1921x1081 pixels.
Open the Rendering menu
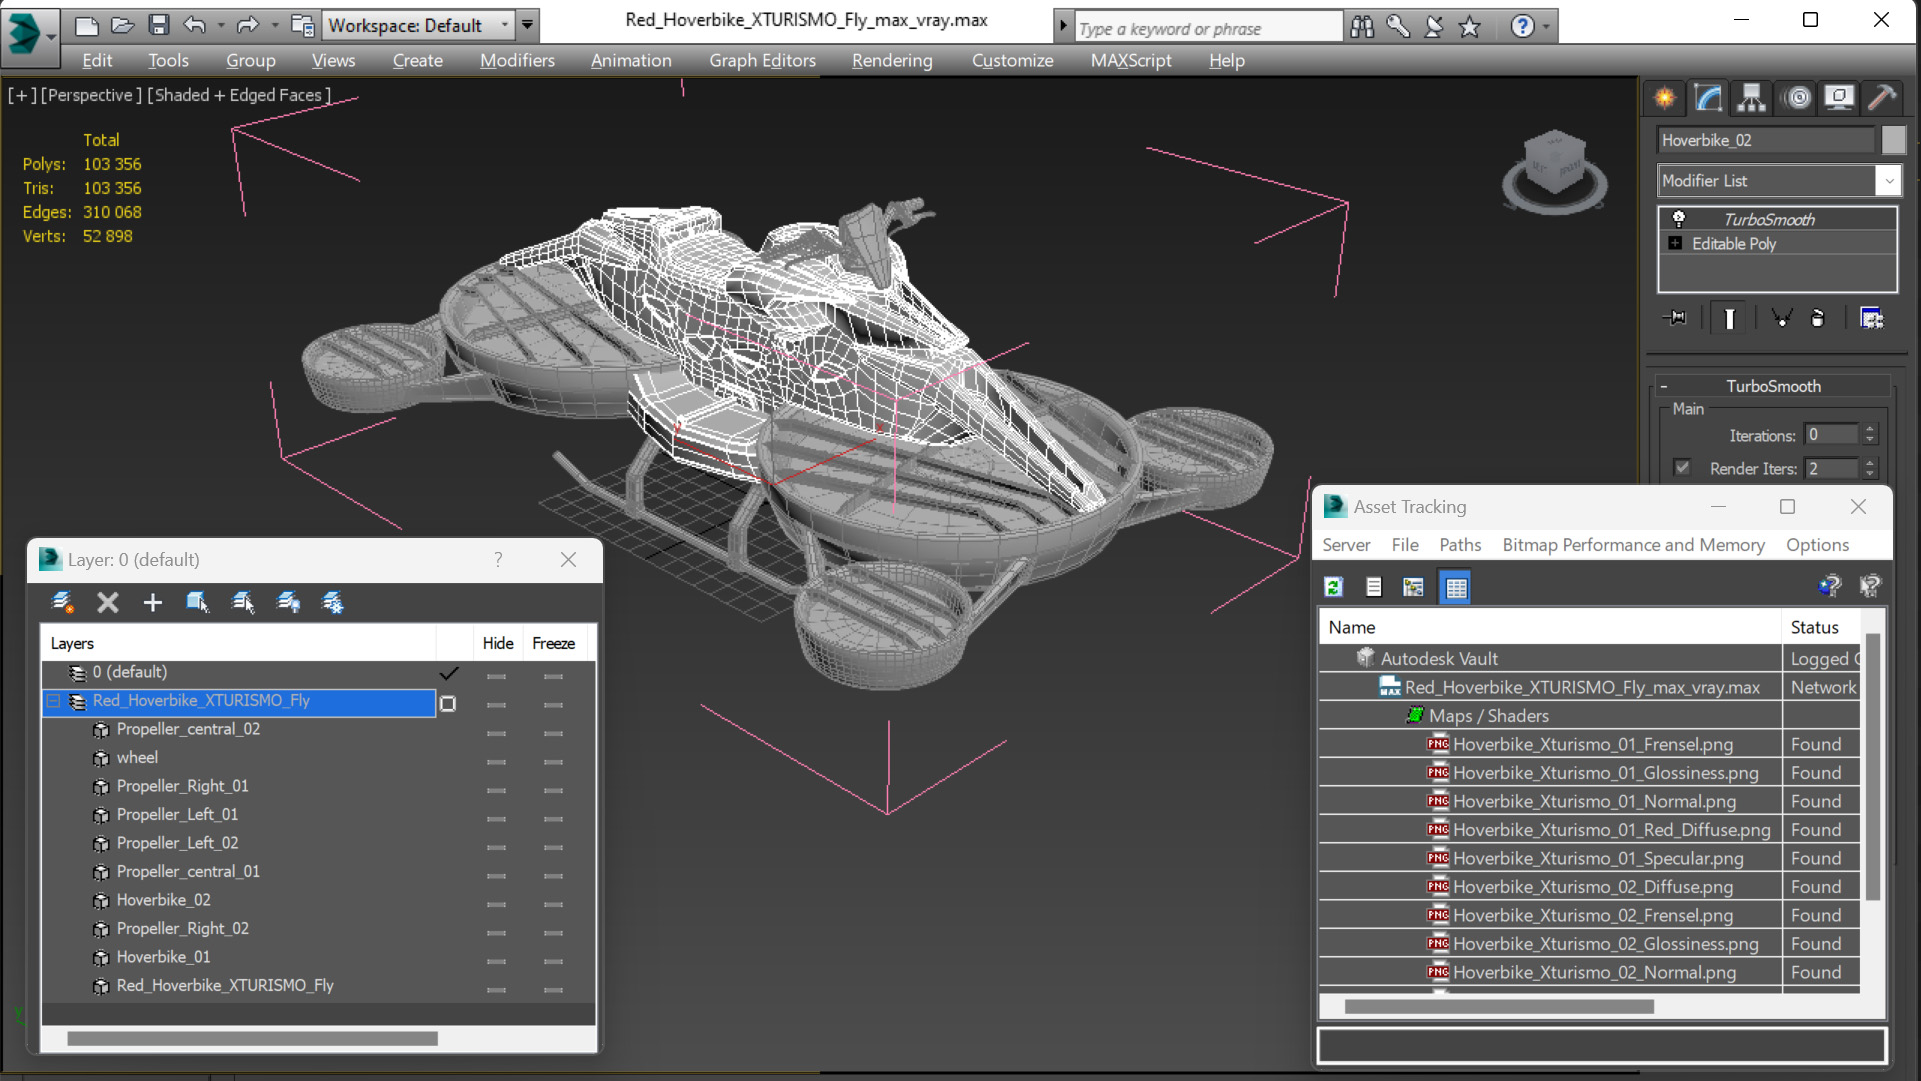[892, 61]
